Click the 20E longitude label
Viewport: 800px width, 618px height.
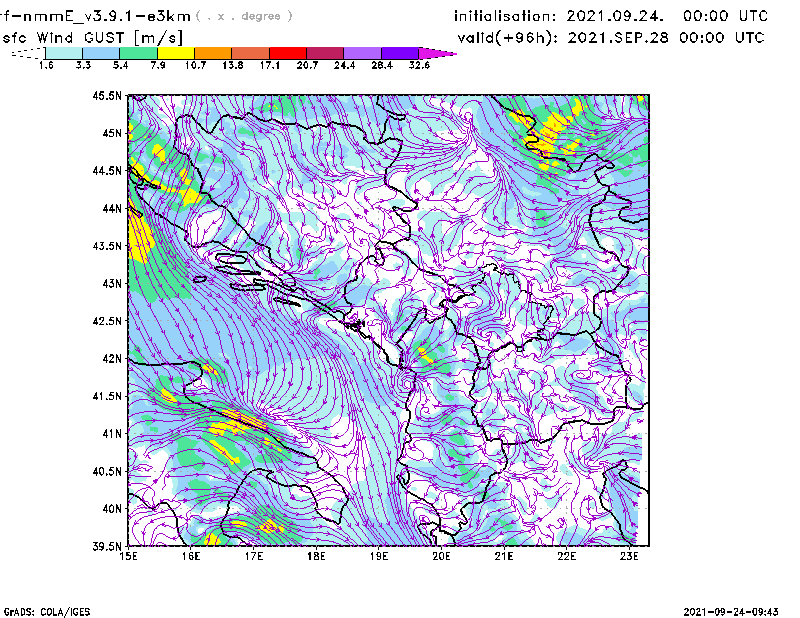(x=441, y=556)
